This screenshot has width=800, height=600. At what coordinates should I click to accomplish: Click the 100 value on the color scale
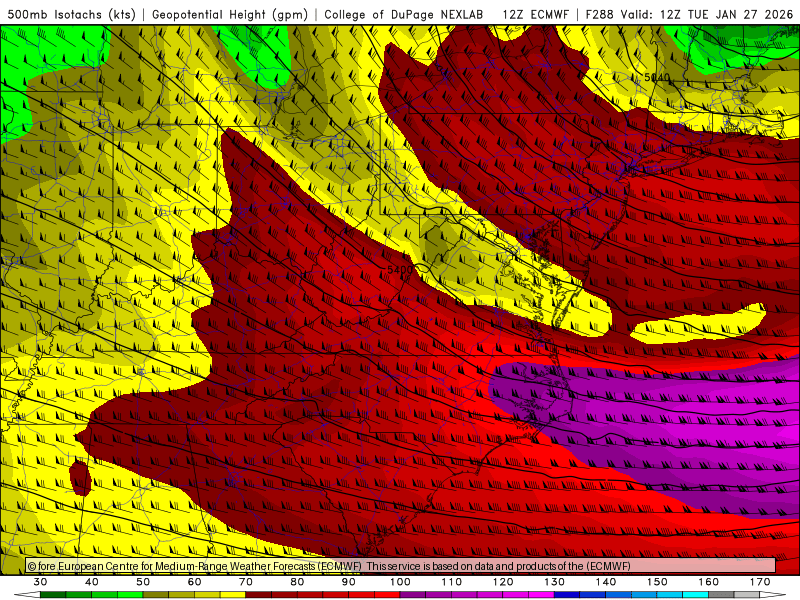pos(401,582)
